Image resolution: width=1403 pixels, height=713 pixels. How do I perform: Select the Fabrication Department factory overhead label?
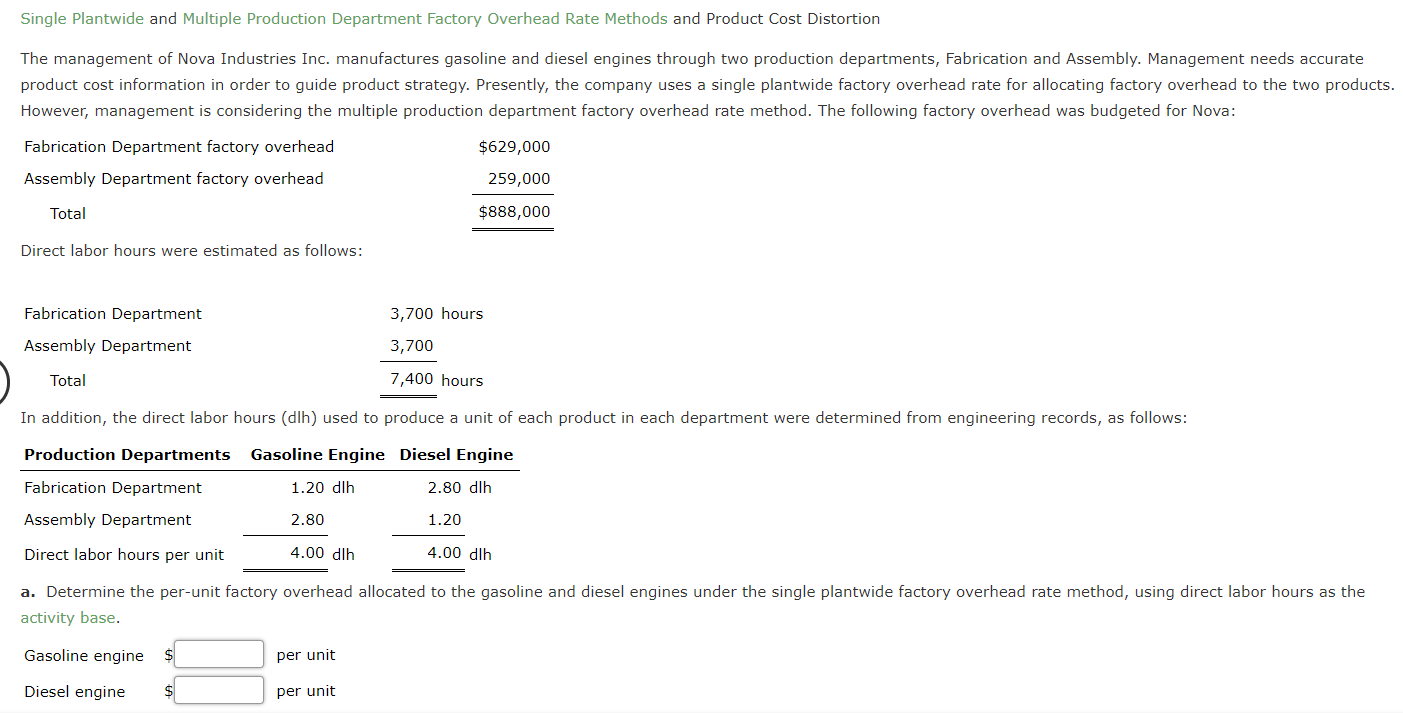click(x=179, y=147)
